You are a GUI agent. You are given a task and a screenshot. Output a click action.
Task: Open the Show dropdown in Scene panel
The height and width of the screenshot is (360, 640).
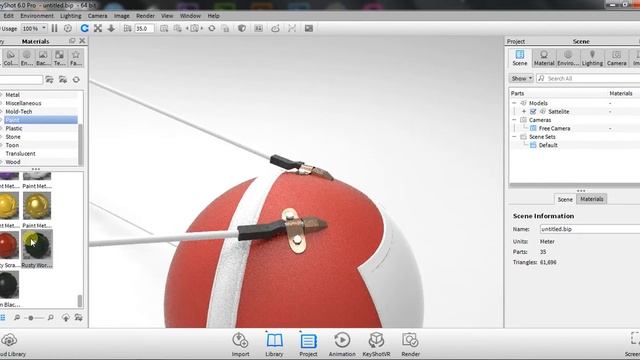521,78
